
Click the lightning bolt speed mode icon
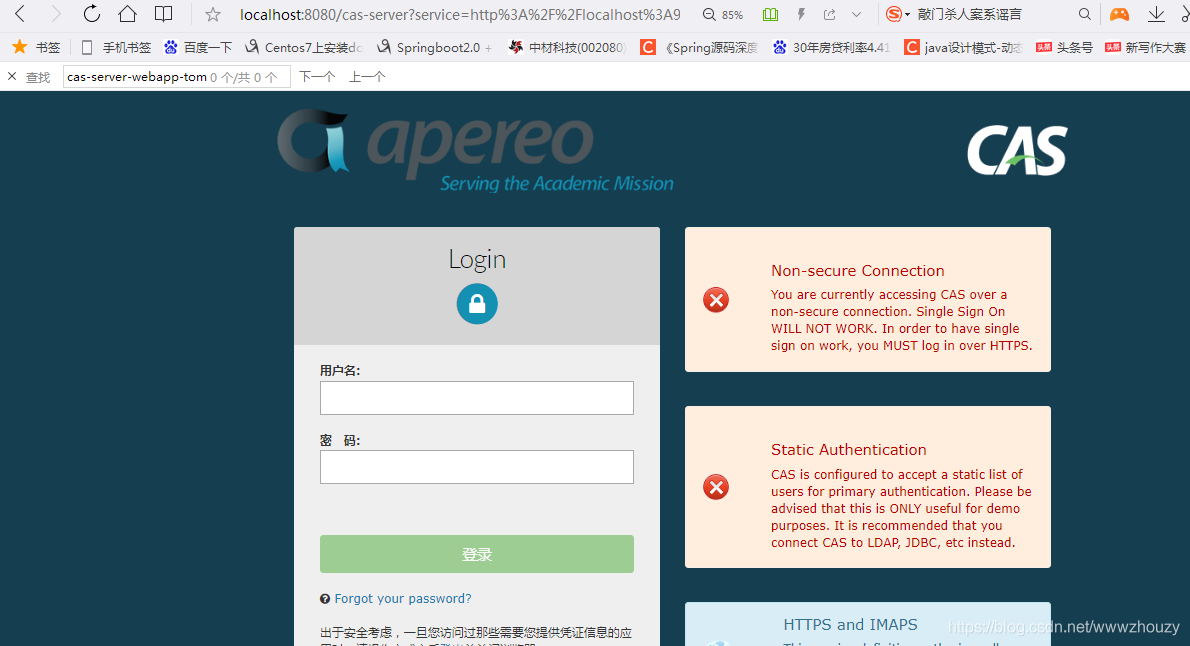801,14
